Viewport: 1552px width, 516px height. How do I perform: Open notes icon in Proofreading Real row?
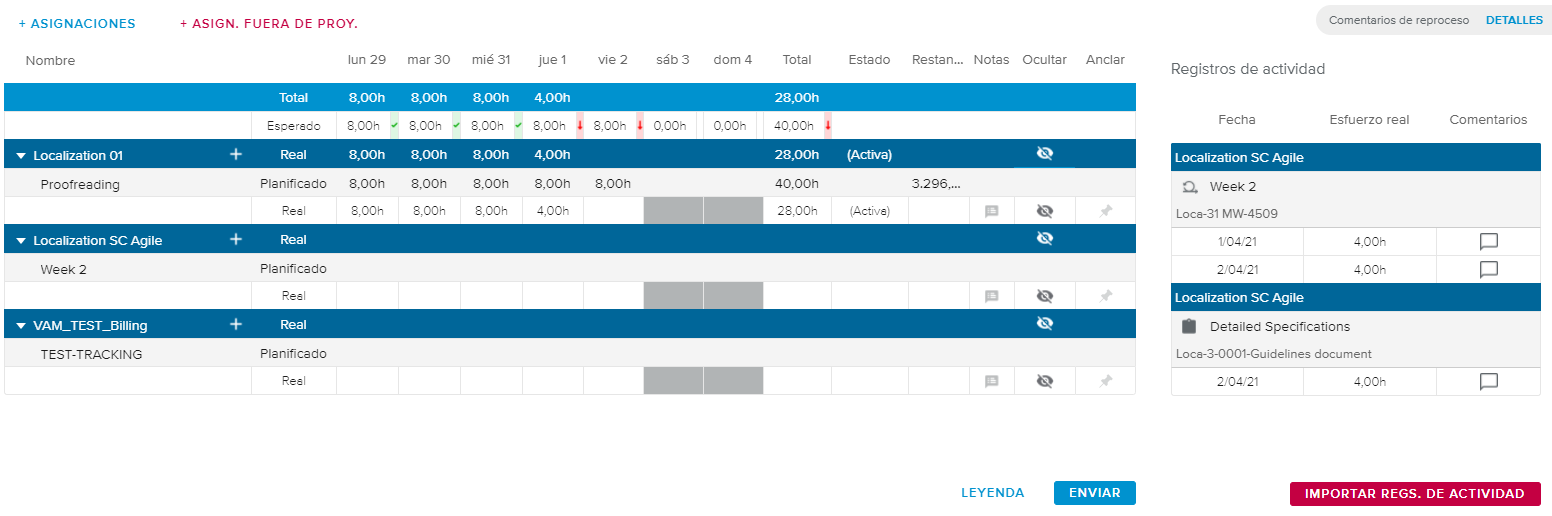991,212
